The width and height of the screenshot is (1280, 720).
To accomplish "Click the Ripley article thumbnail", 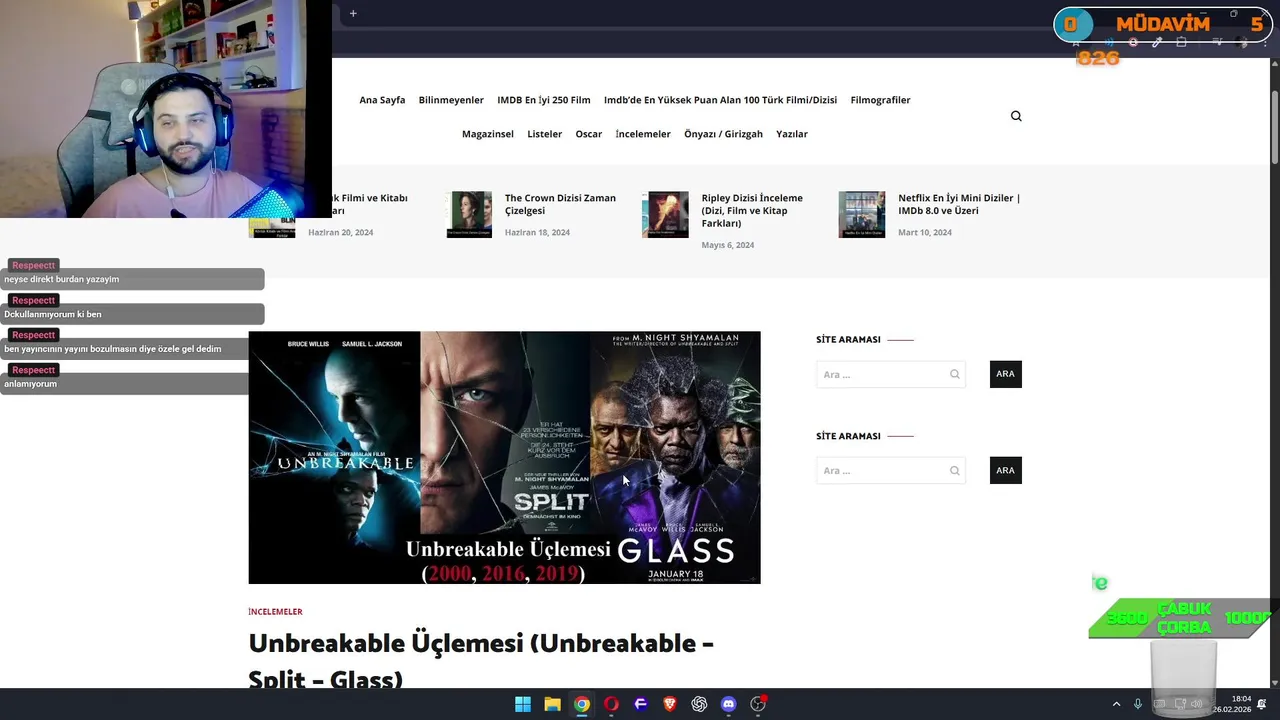I will pos(665,214).
